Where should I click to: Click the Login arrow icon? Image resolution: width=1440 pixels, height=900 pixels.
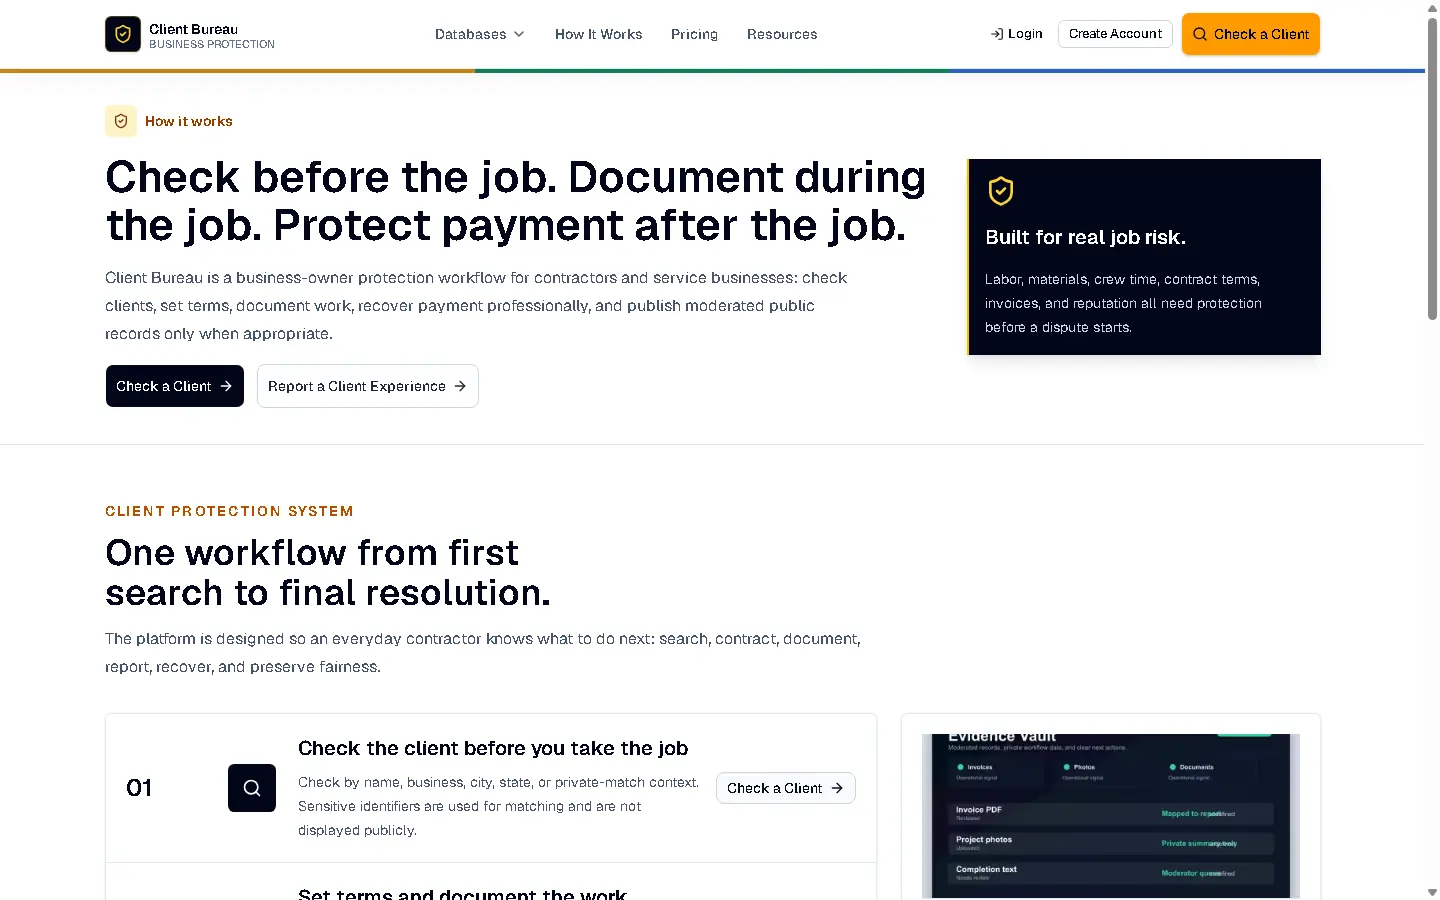pos(997,34)
